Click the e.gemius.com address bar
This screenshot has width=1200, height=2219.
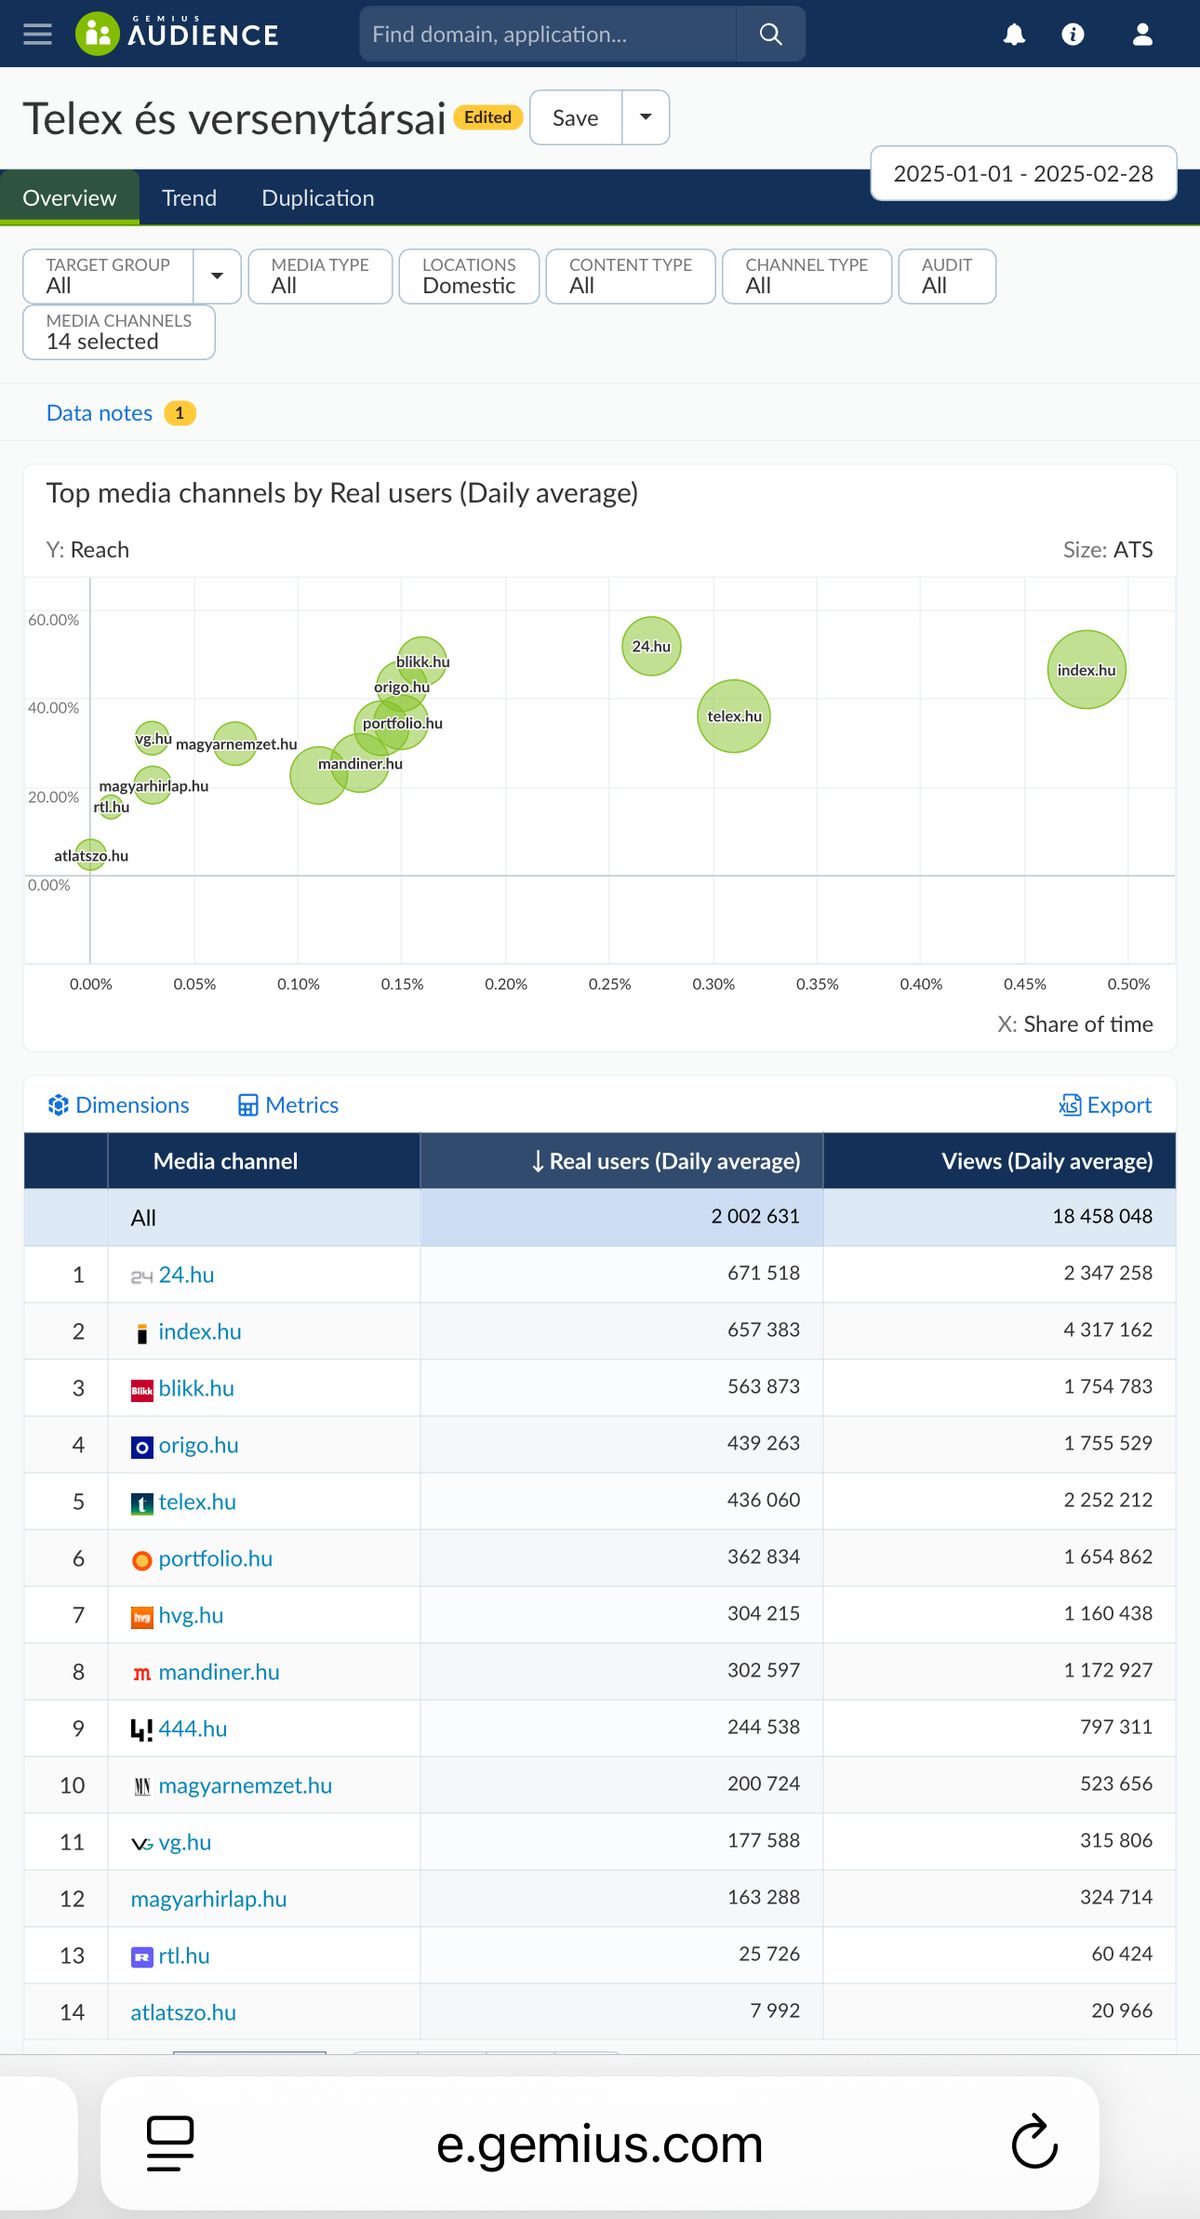[600, 2143]
